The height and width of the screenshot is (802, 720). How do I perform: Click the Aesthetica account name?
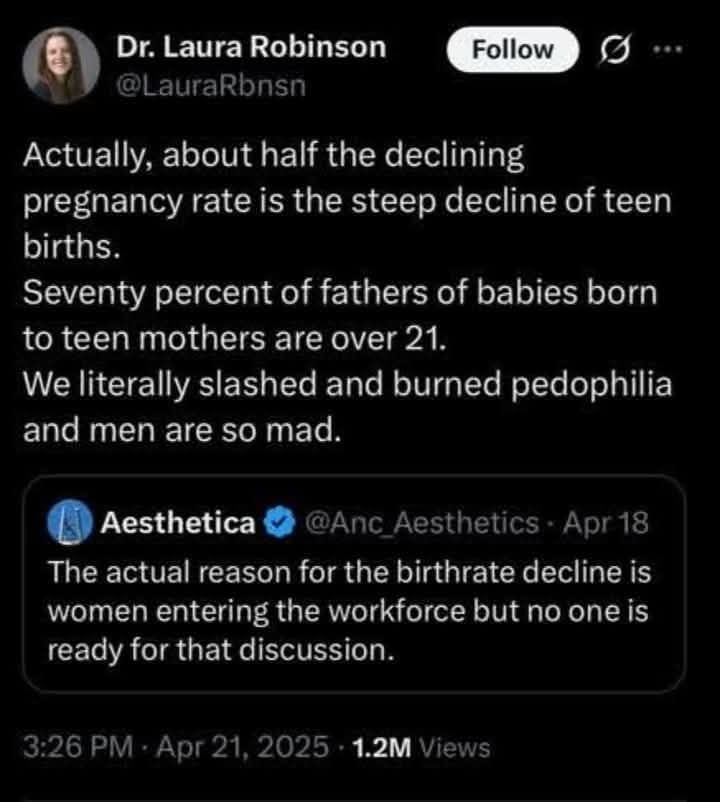pyautogui.click(x=176, y=522)
